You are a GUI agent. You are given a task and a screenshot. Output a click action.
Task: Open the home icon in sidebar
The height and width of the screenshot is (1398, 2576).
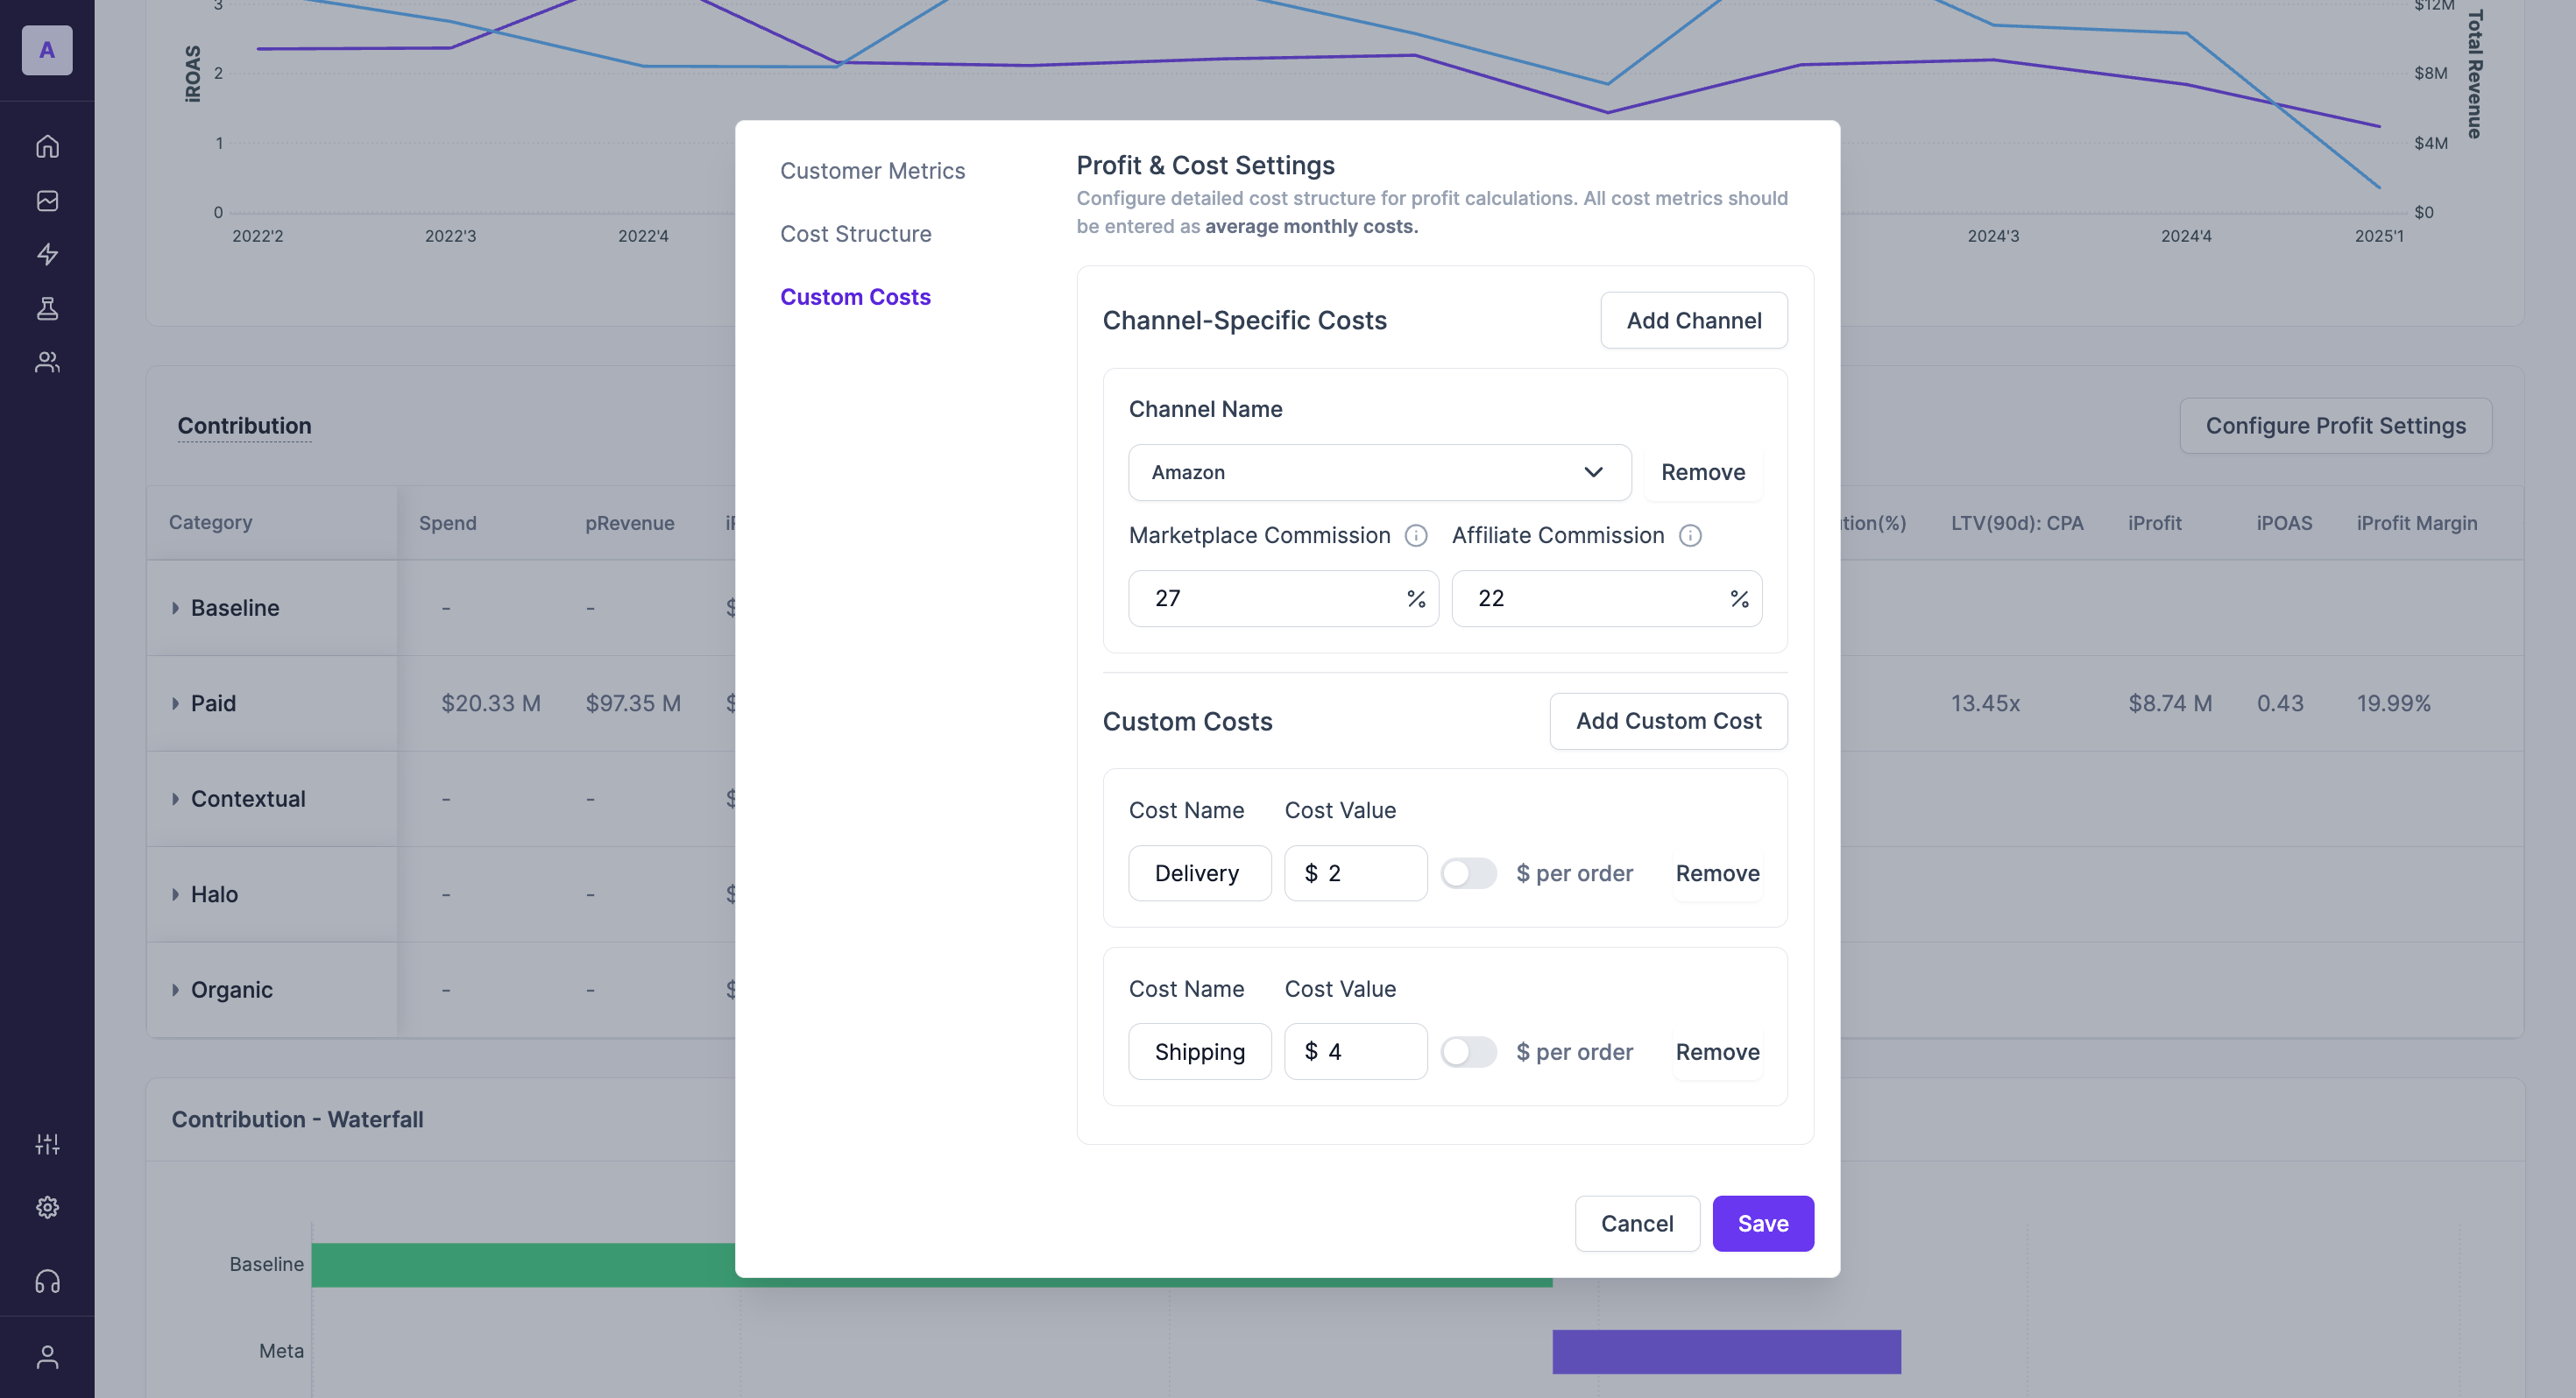47,146
